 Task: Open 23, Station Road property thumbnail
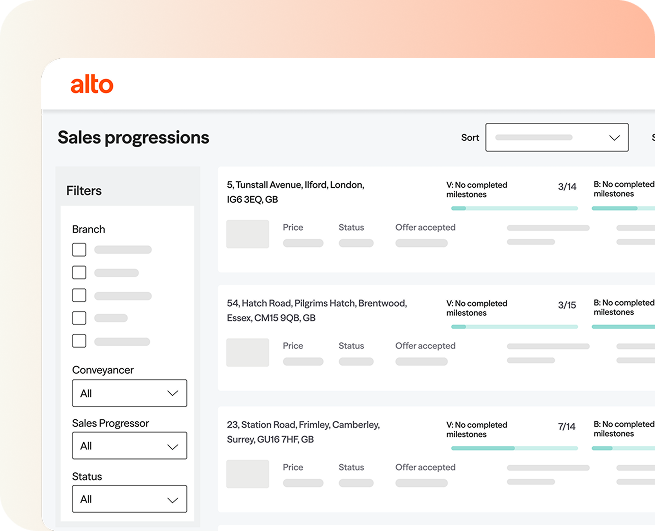pos(247,474)
